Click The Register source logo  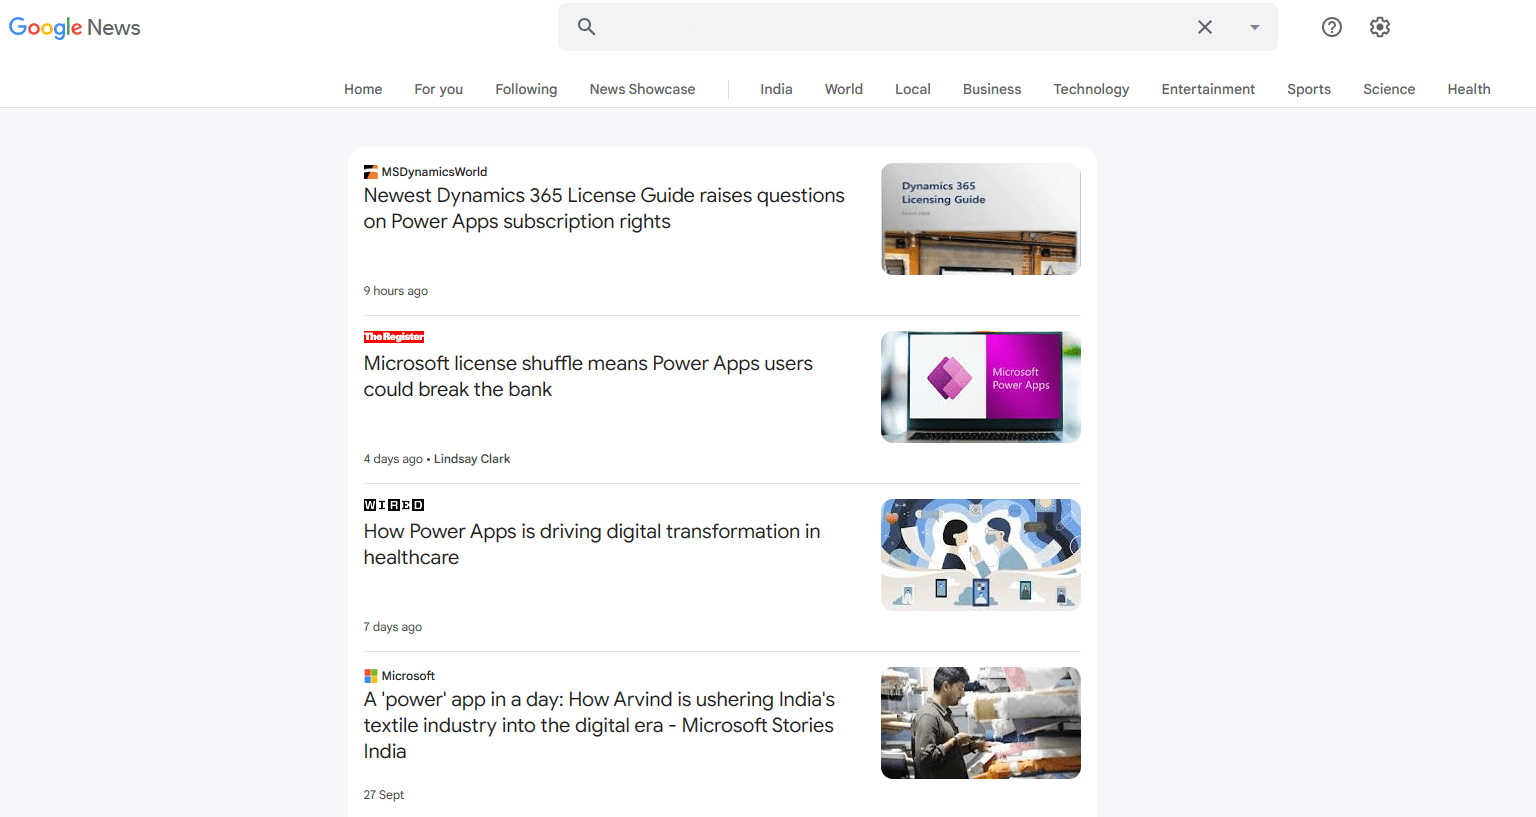point(394,337)
